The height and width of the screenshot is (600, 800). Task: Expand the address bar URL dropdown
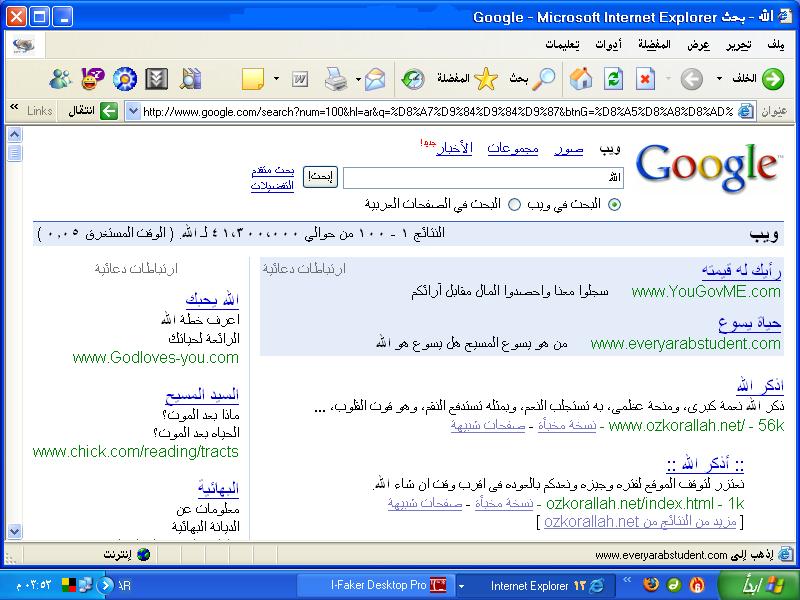pyautogui.click(x=133, y=111)
